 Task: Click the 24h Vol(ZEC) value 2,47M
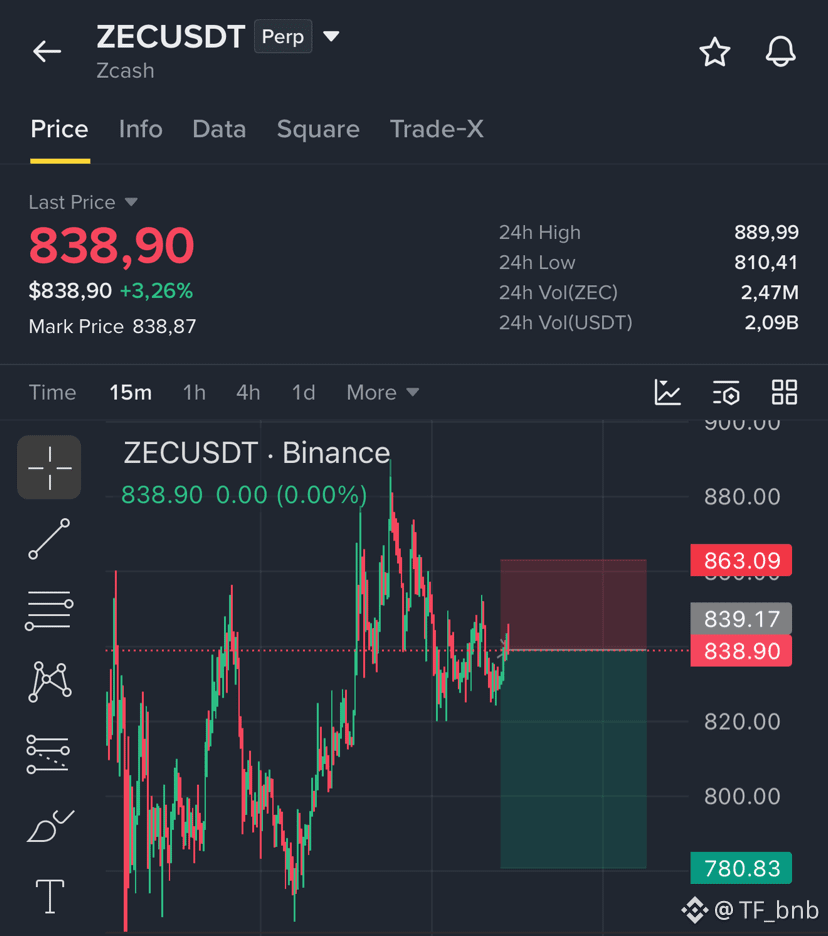pyautogui.click(x=769, y=292)
